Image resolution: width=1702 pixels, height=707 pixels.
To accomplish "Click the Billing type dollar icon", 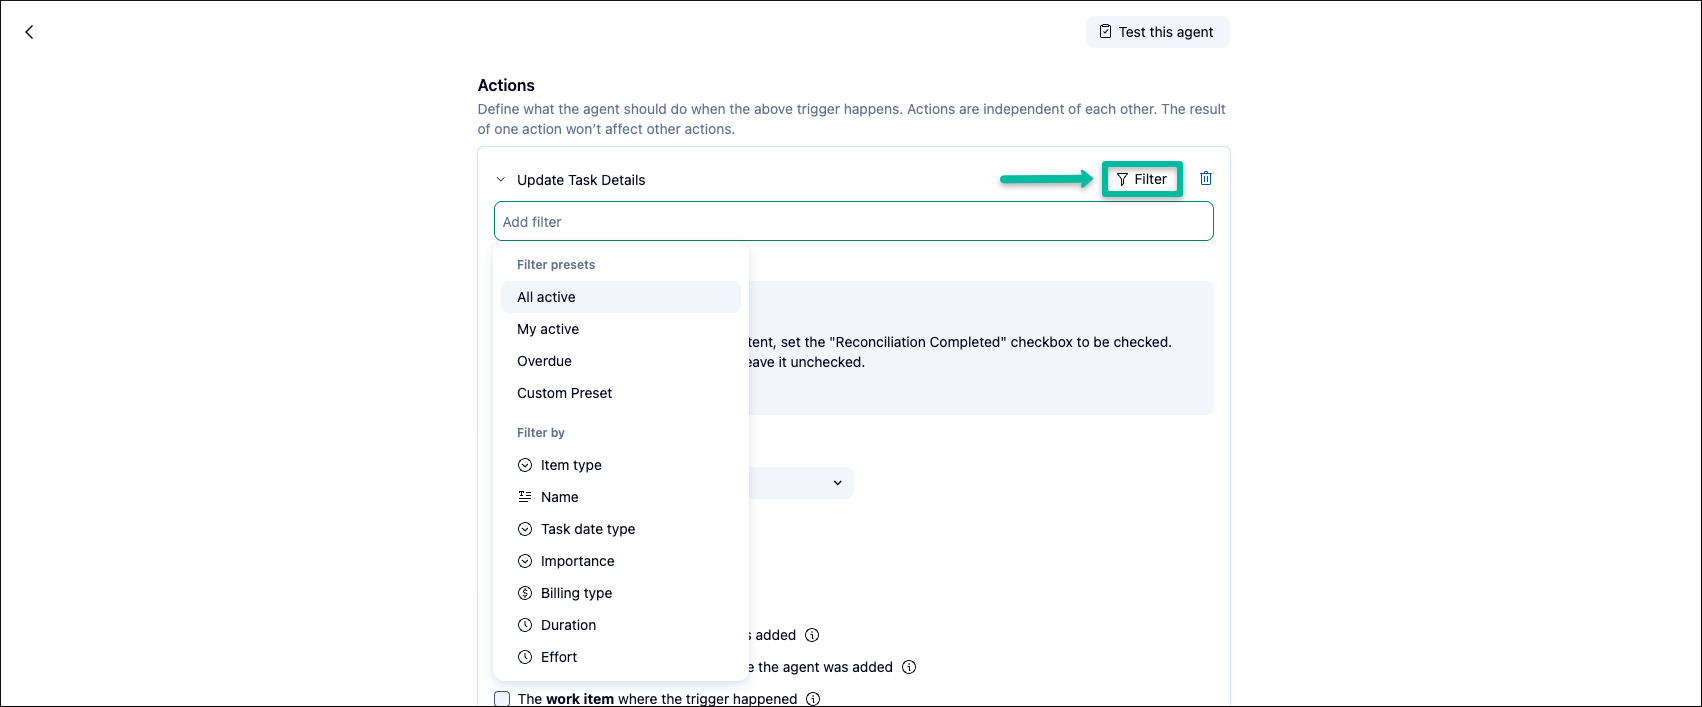I will pyautogui.click(x=525, y=593).
